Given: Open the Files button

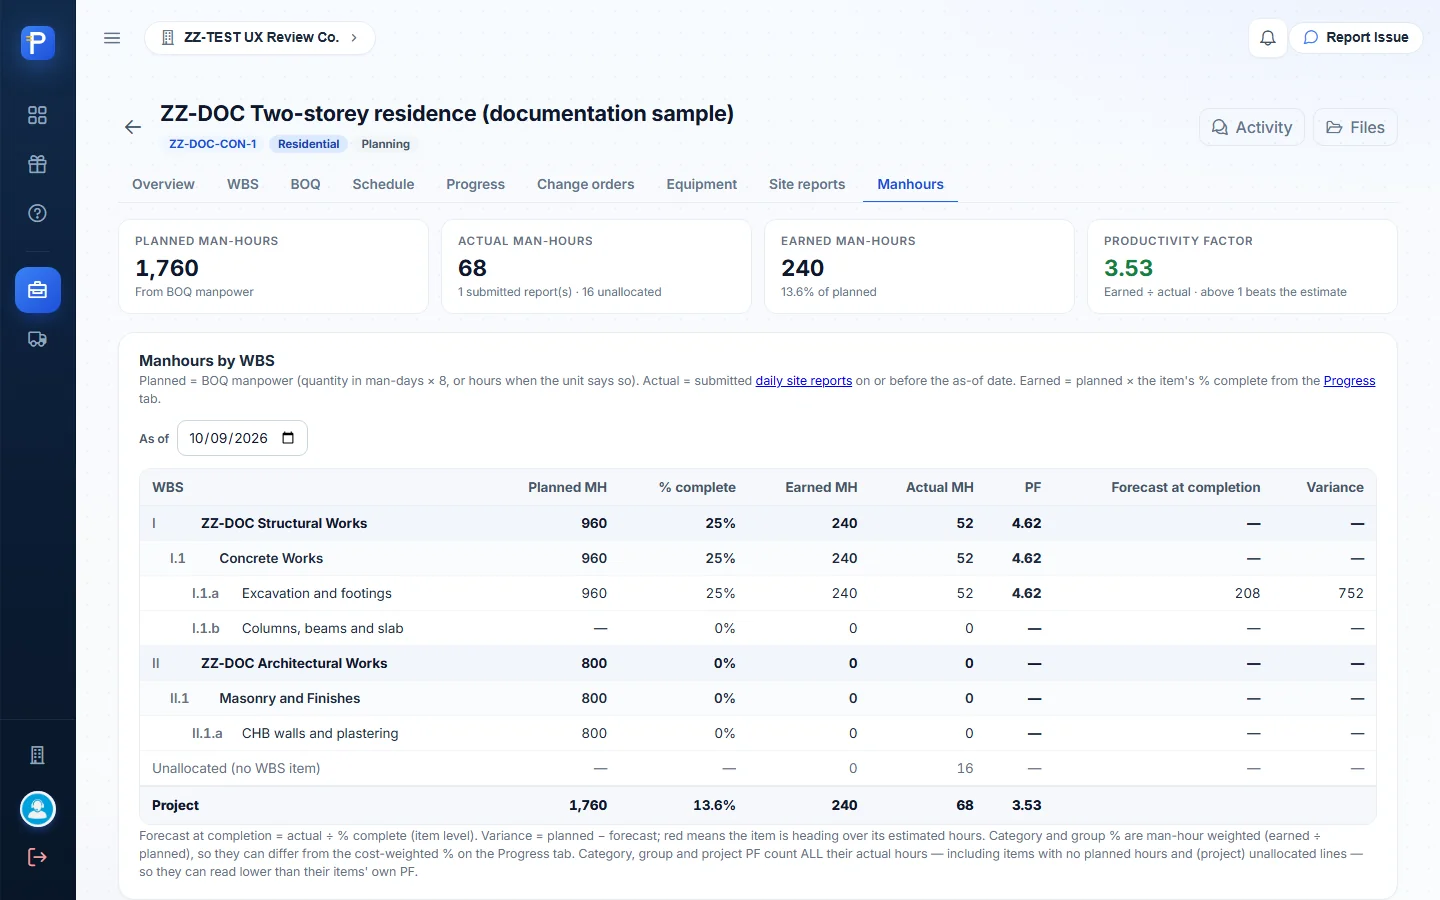Looking at the screenshot, I should 1355,127.
